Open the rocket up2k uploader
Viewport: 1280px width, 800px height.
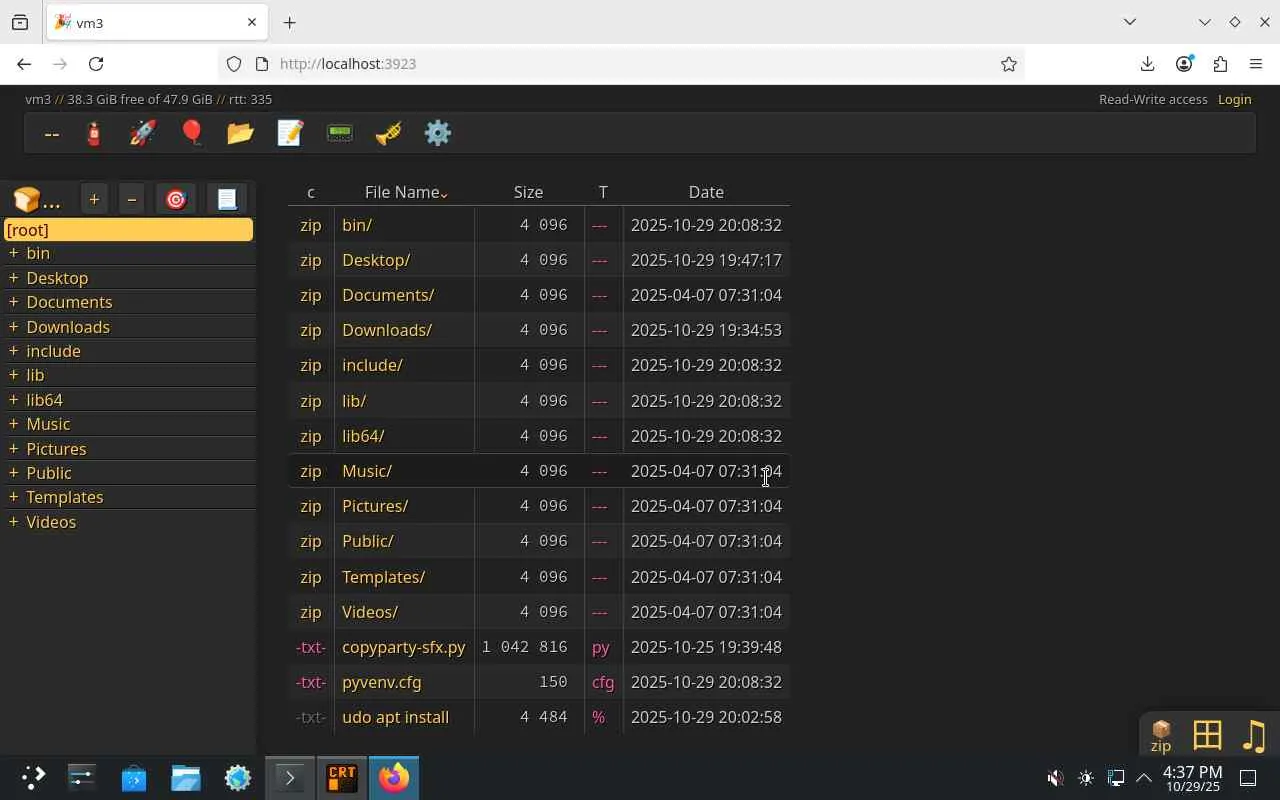coord(143,133)
